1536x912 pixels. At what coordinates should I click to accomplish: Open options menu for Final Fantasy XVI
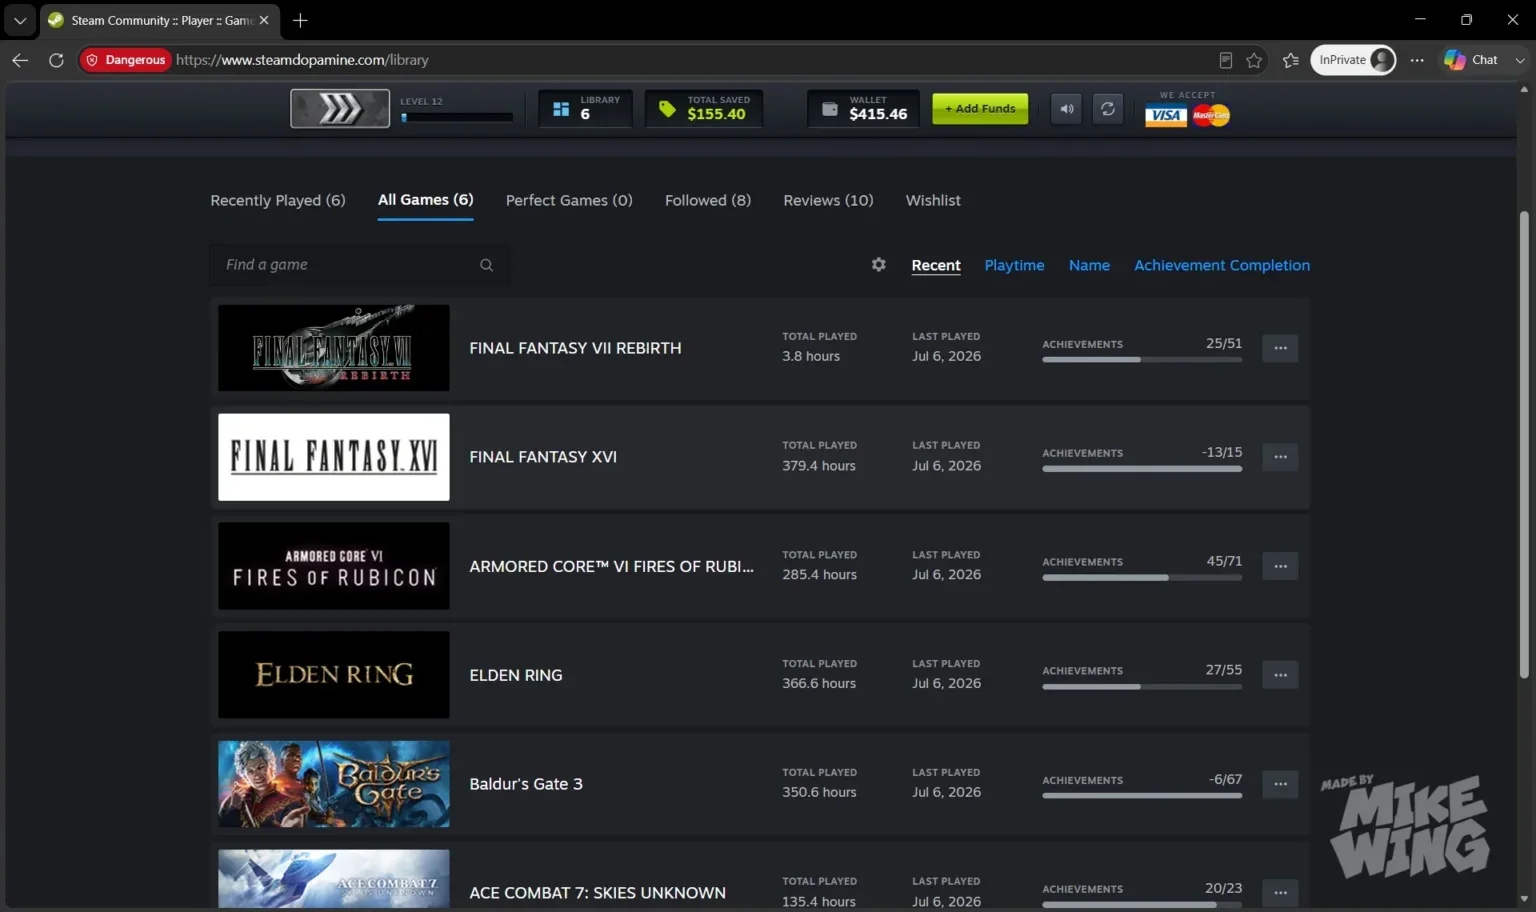[x=1280, y=457]
